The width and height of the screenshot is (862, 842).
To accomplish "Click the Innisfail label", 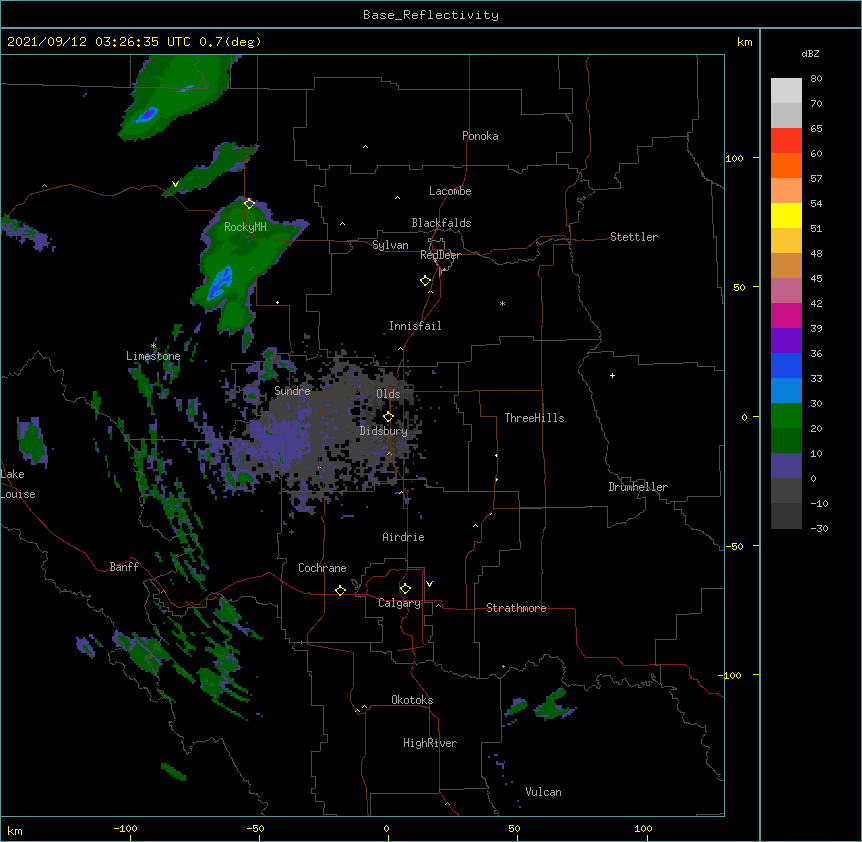I will [415, 326].
